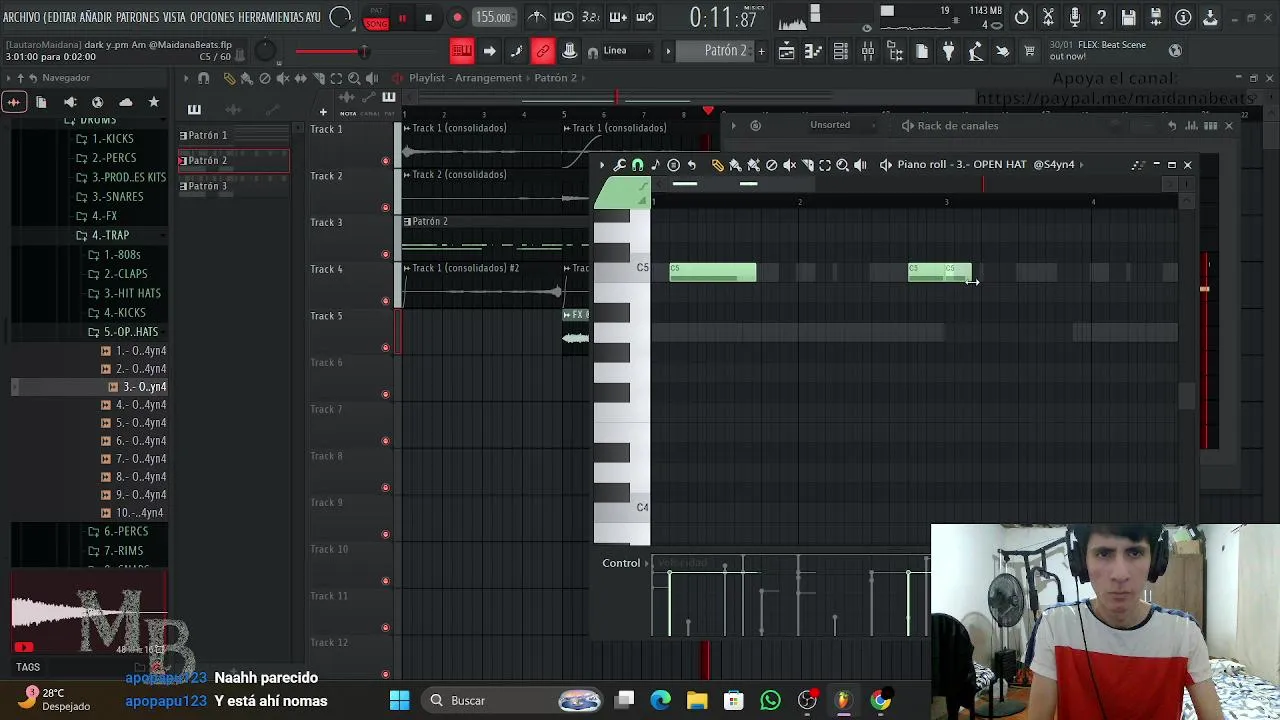The height and width of the screenshot is (720, 1280).
Task: Add new pattern with plus button
Action: [761, 51]
